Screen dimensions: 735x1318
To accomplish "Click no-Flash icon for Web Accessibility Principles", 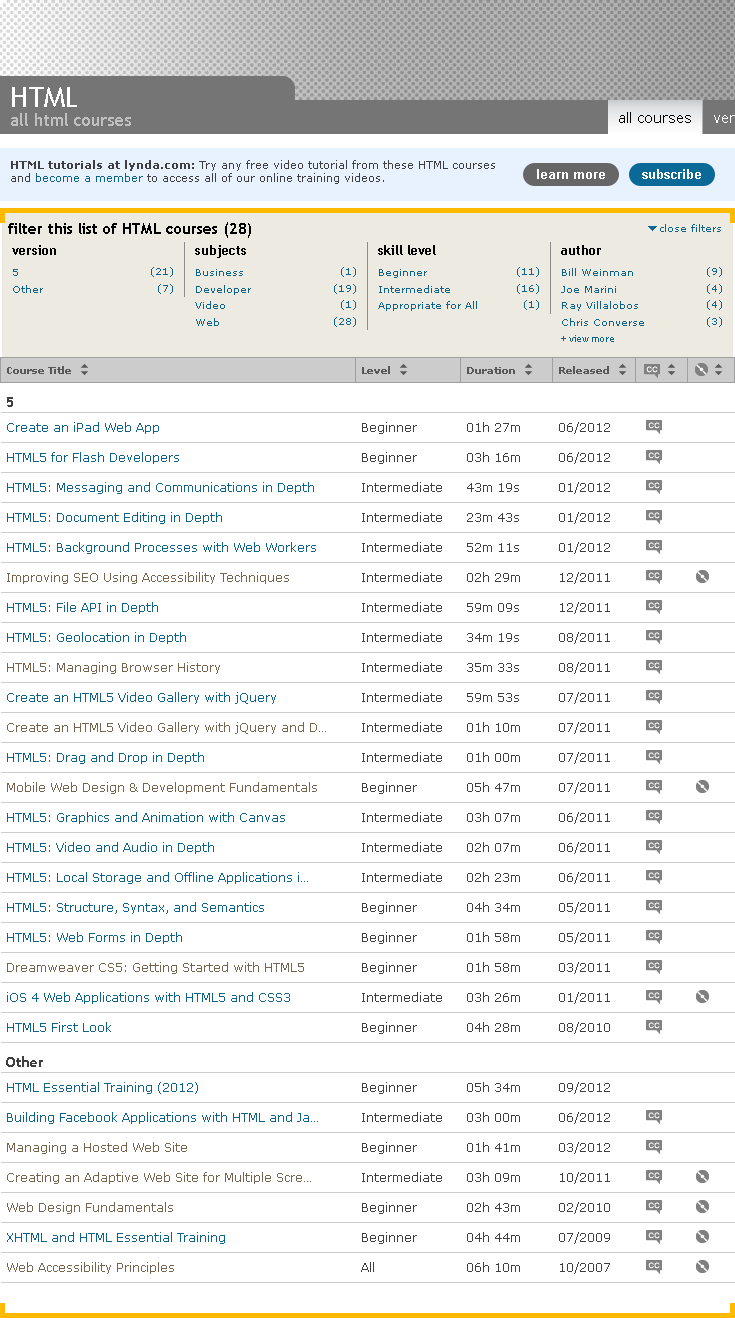I will point(702,1266).
